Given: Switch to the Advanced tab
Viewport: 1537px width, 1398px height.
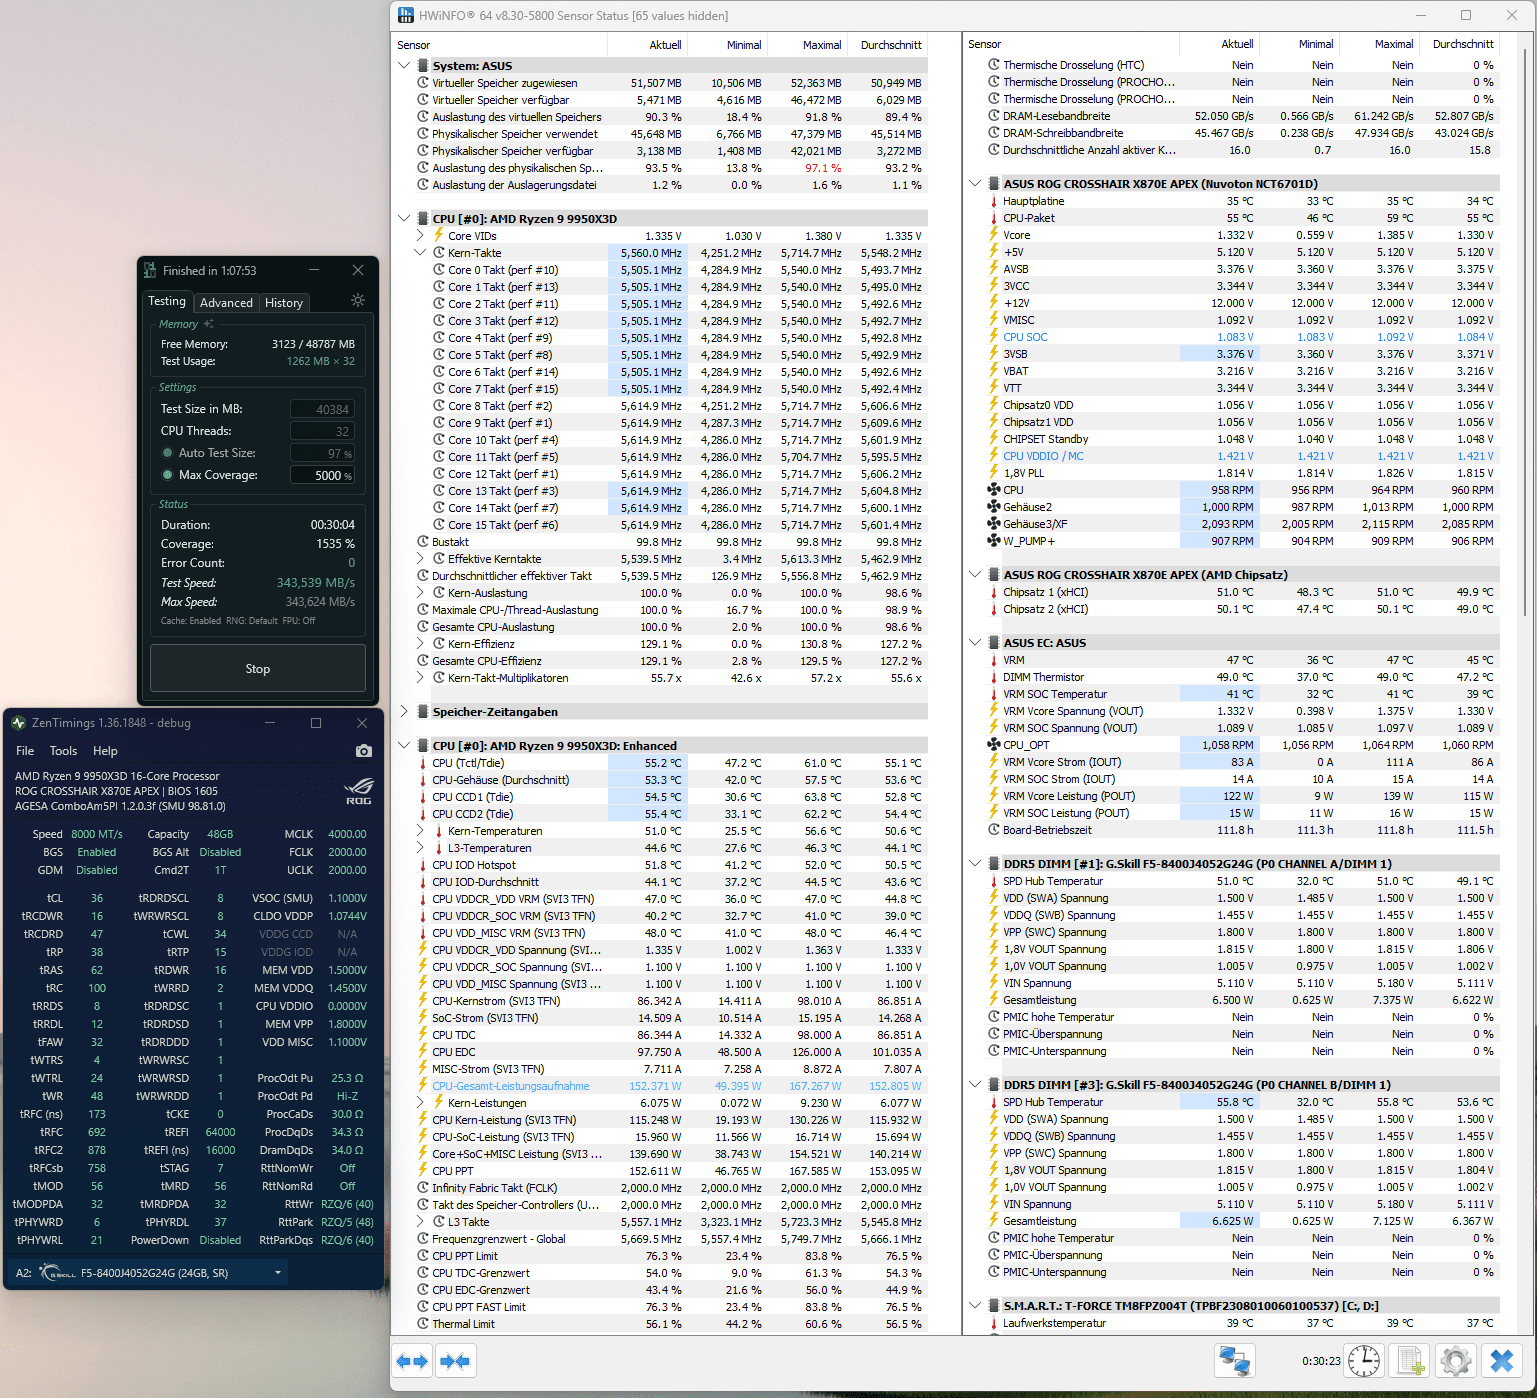Looking at the screenshot, I should point(226,303).
